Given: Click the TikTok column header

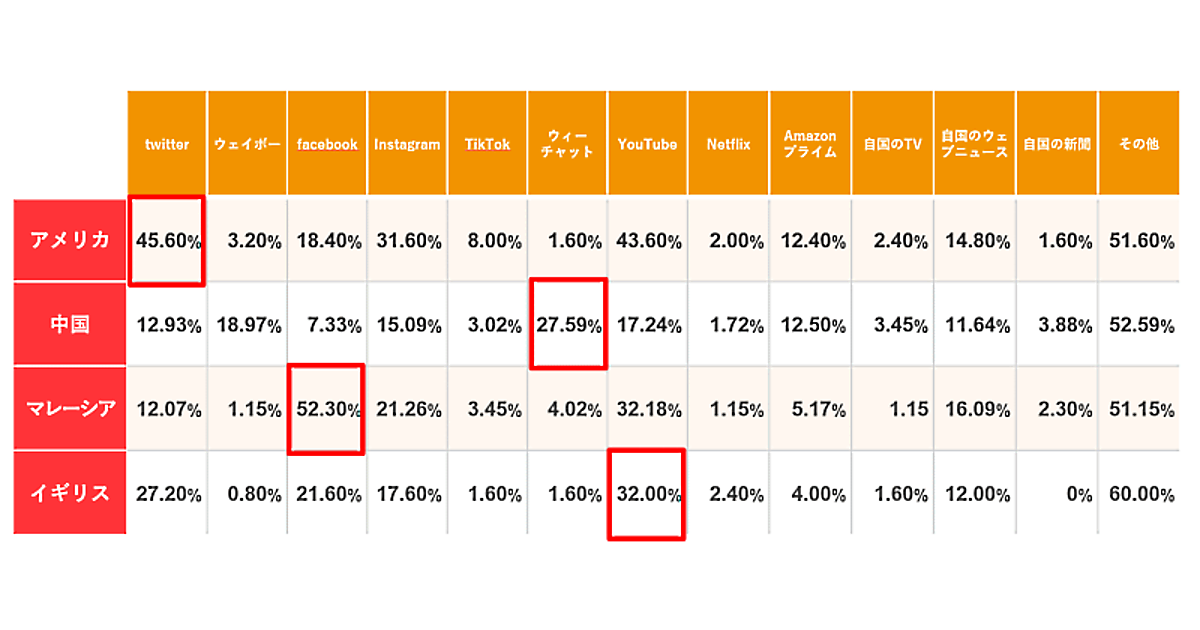Looking at the screenshot, I should tap(487, 144).
